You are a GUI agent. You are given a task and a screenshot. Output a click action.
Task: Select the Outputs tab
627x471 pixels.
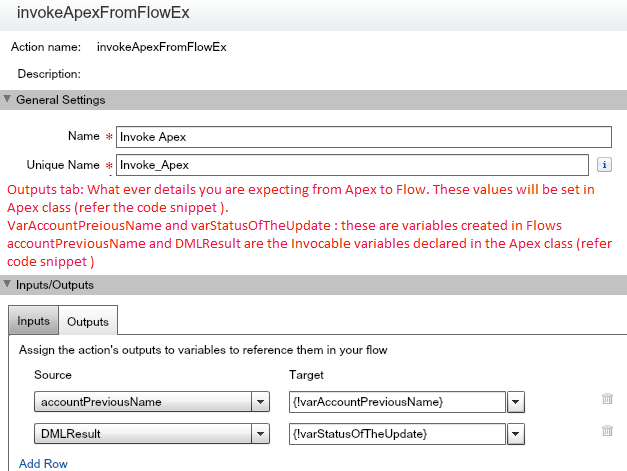pyautogui.click(x=88, y=321)
